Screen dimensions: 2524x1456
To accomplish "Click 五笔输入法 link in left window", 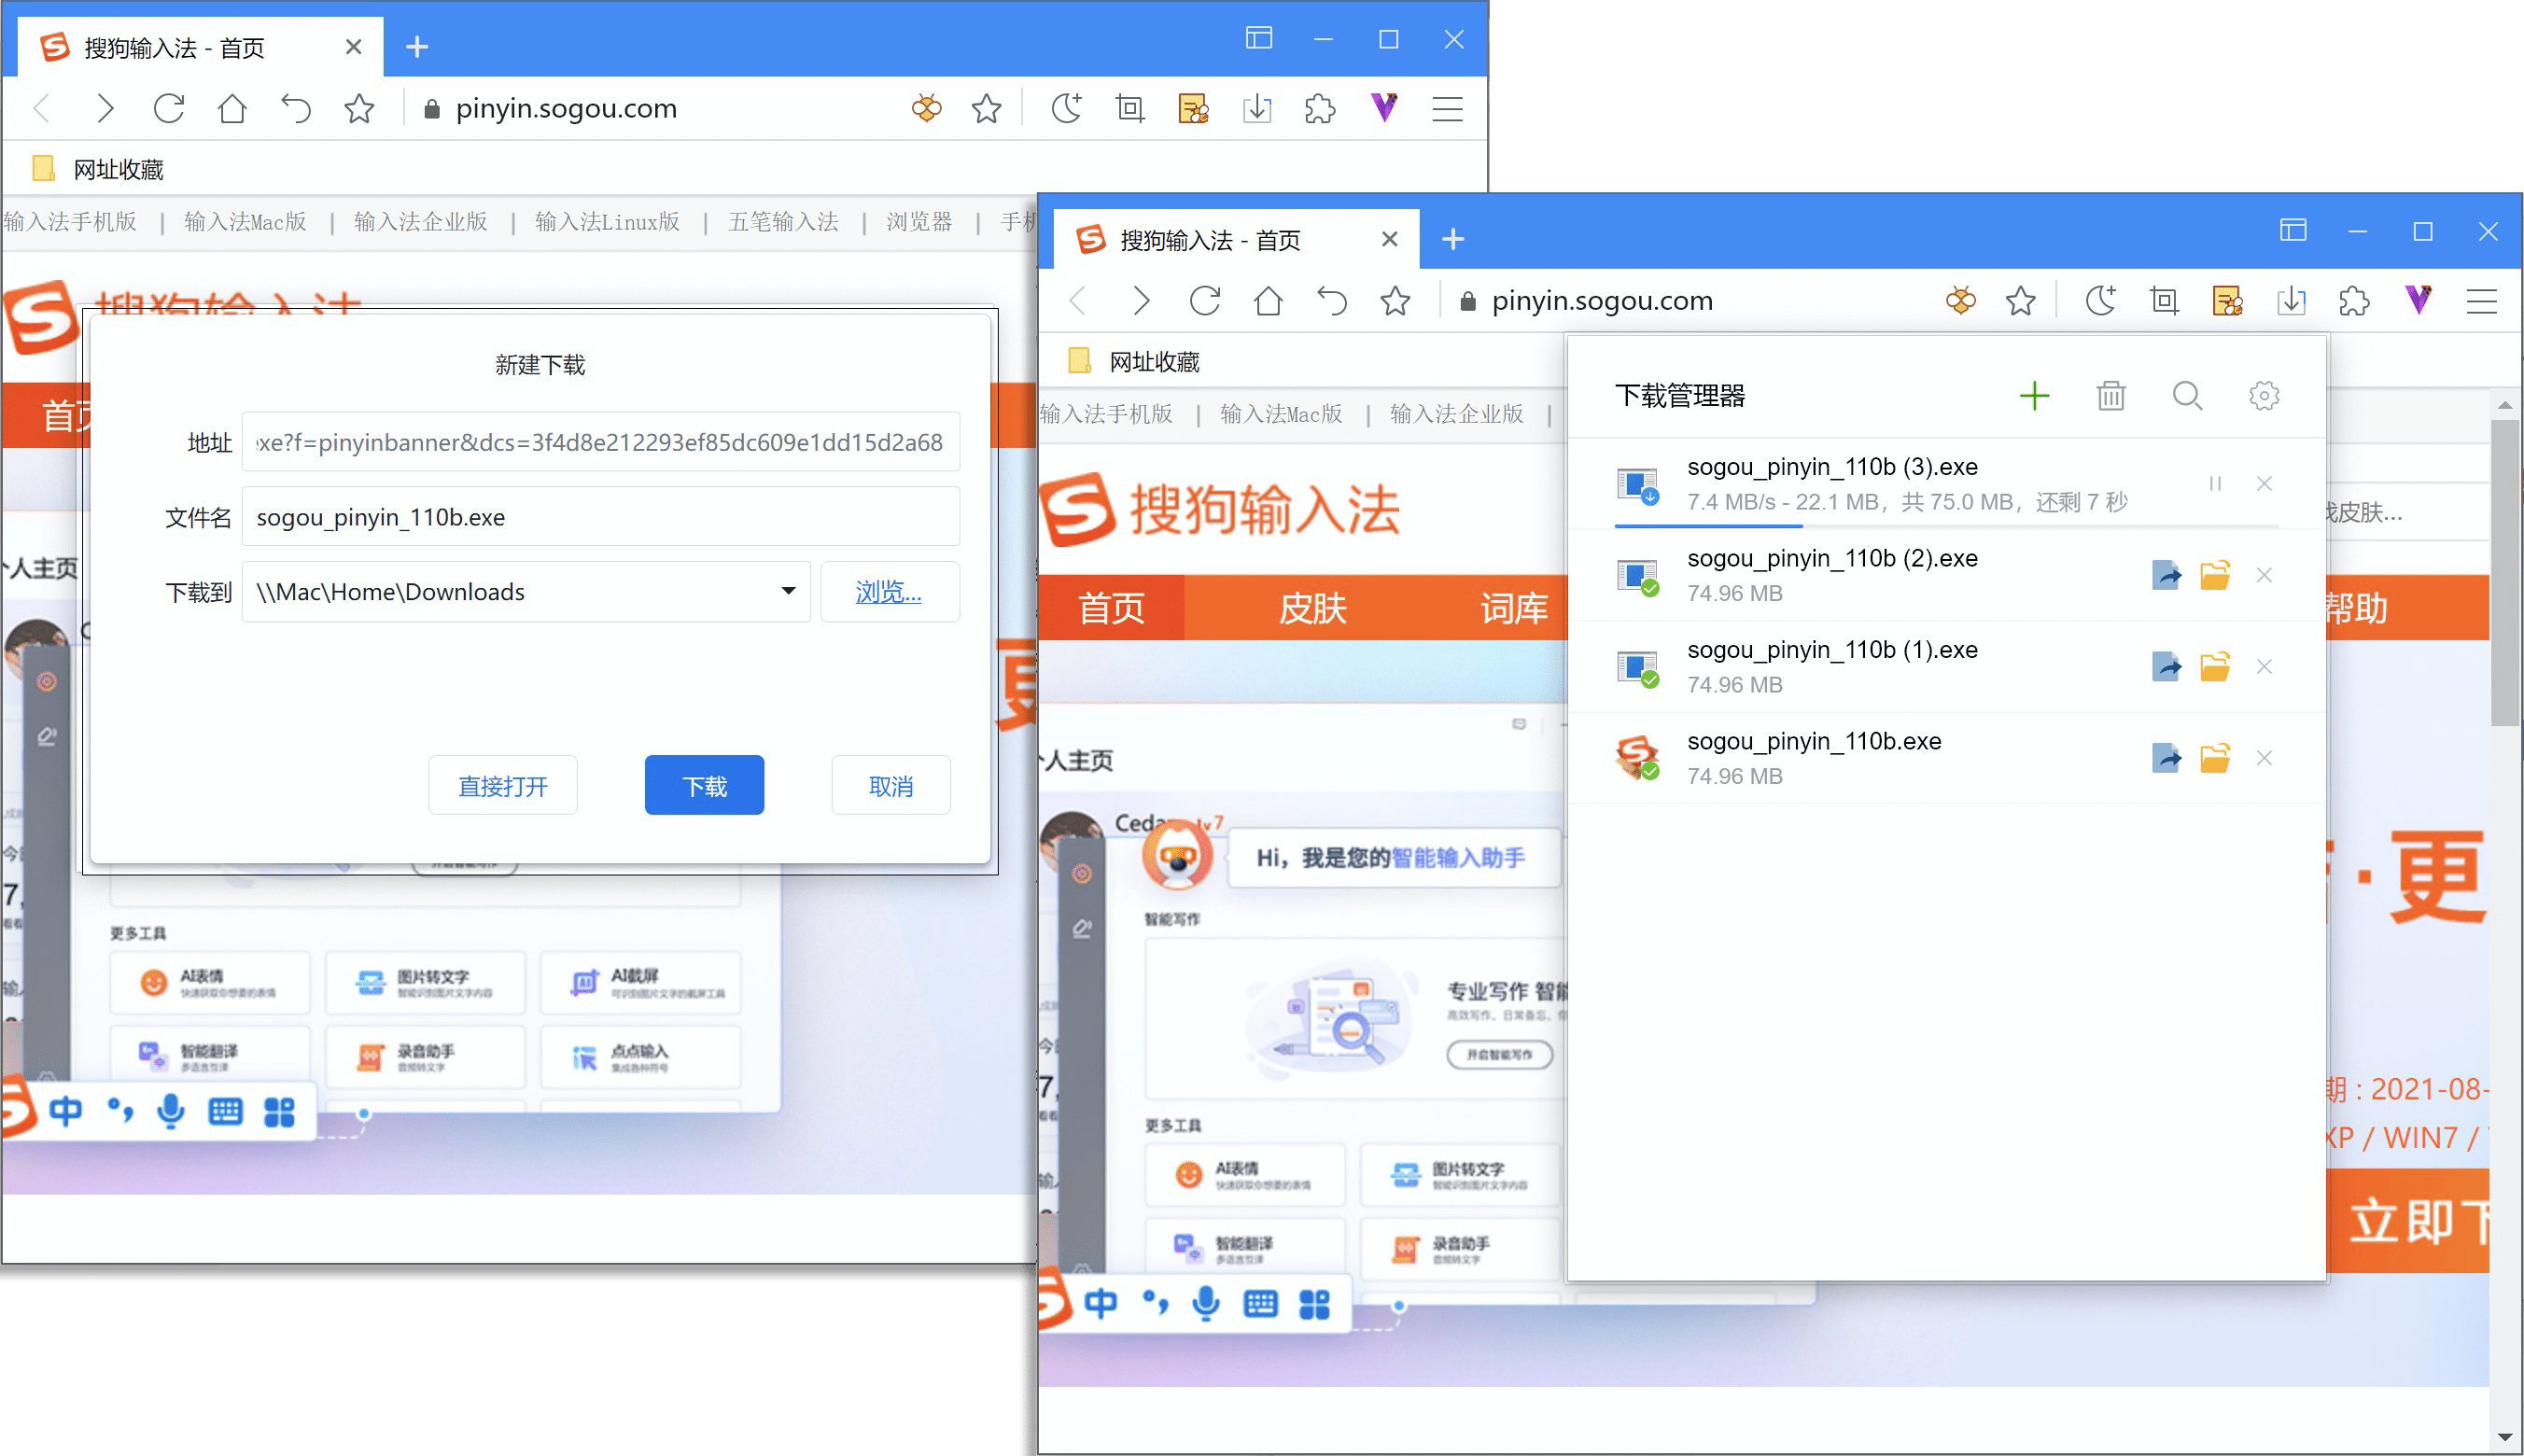I will (783, 222).
